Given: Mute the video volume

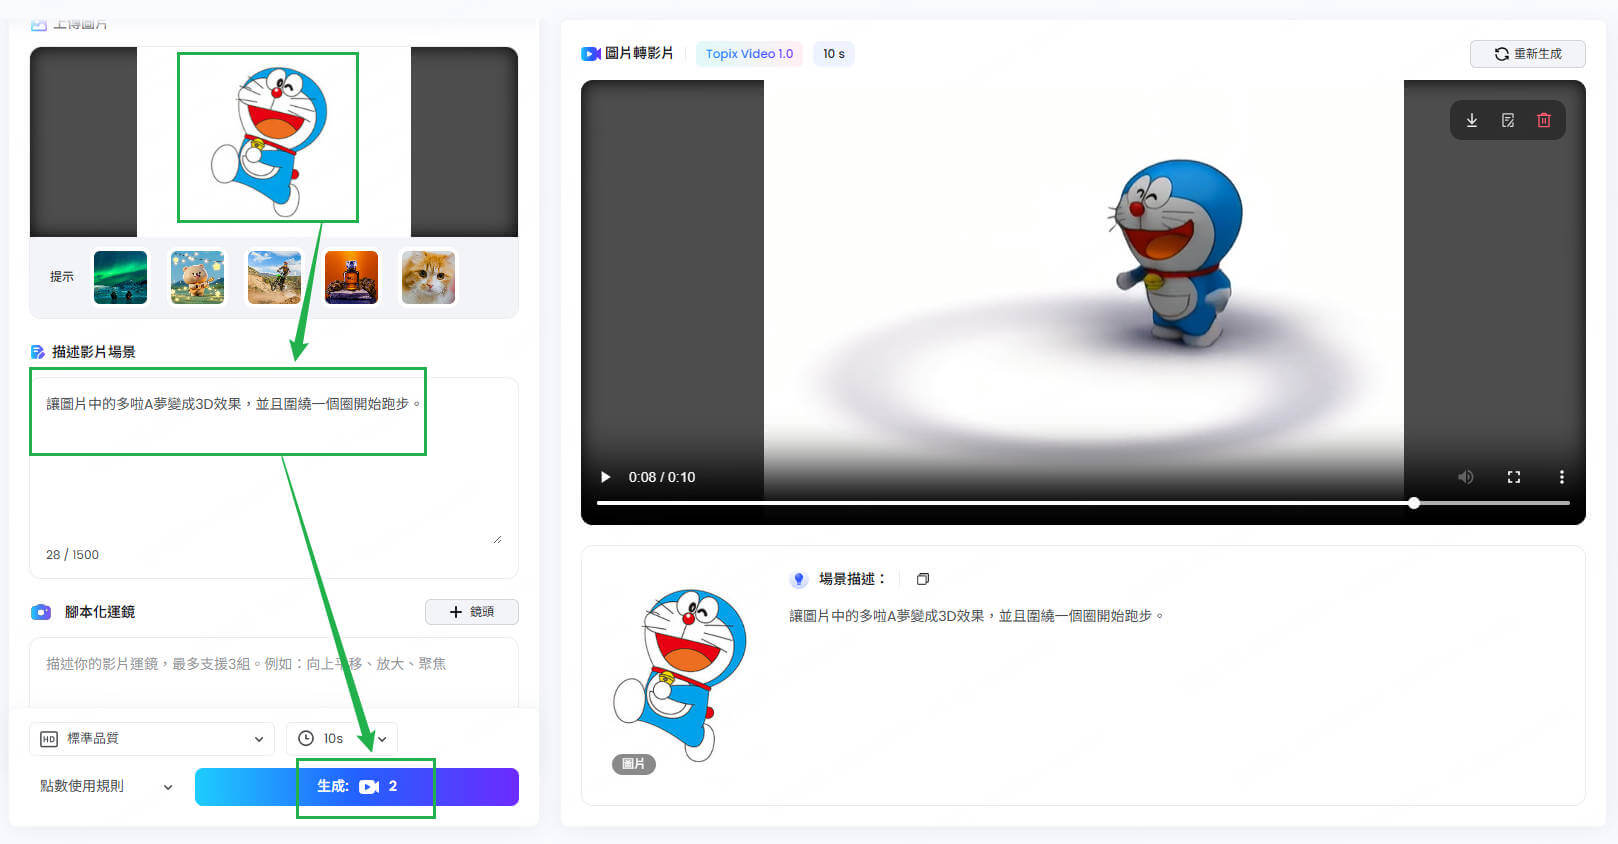Looking at the screenshot, I should coord(1466,477).
